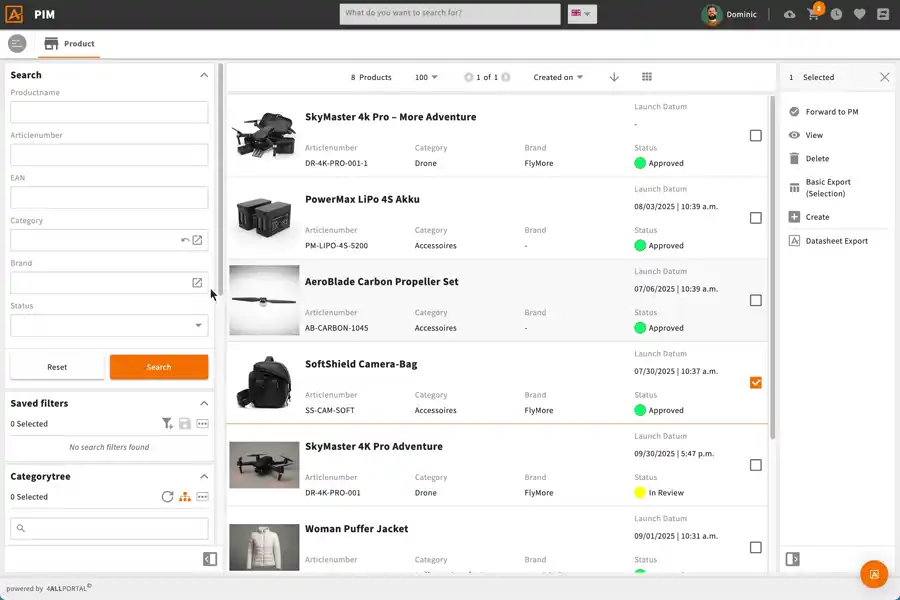Toggle sort direction arrow

(614, 77)
